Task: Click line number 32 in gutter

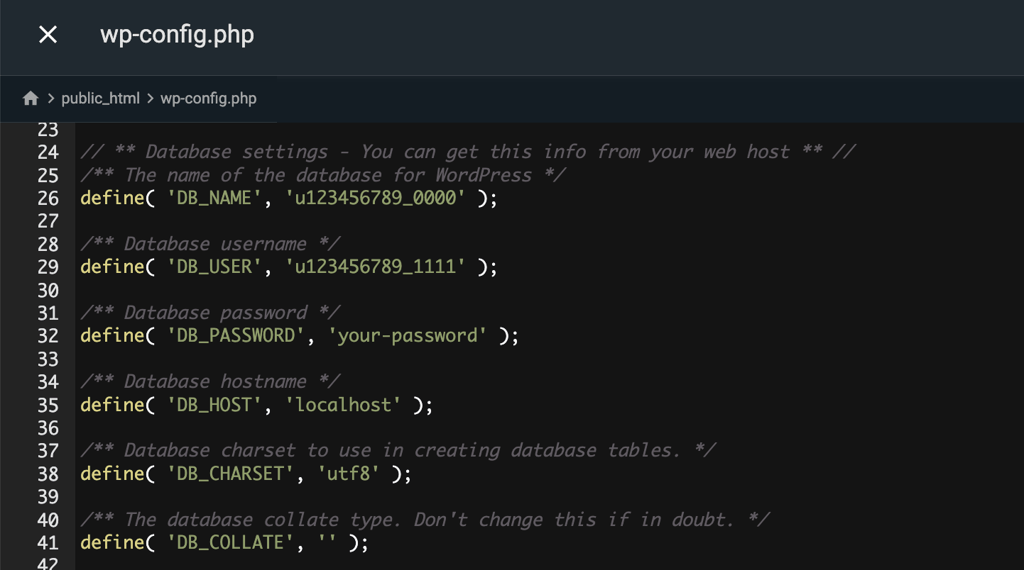Action: (48, 336)
